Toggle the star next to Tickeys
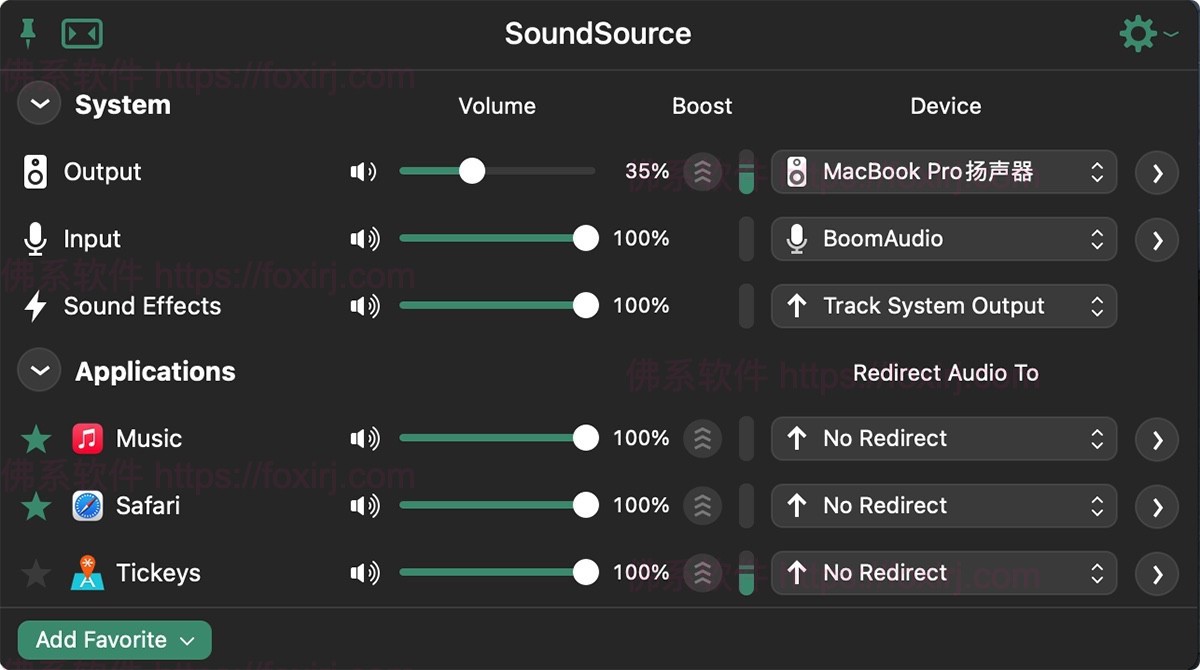Viewport: 1200px width, 670px height. pyautogui.click(x=36, y=572)
